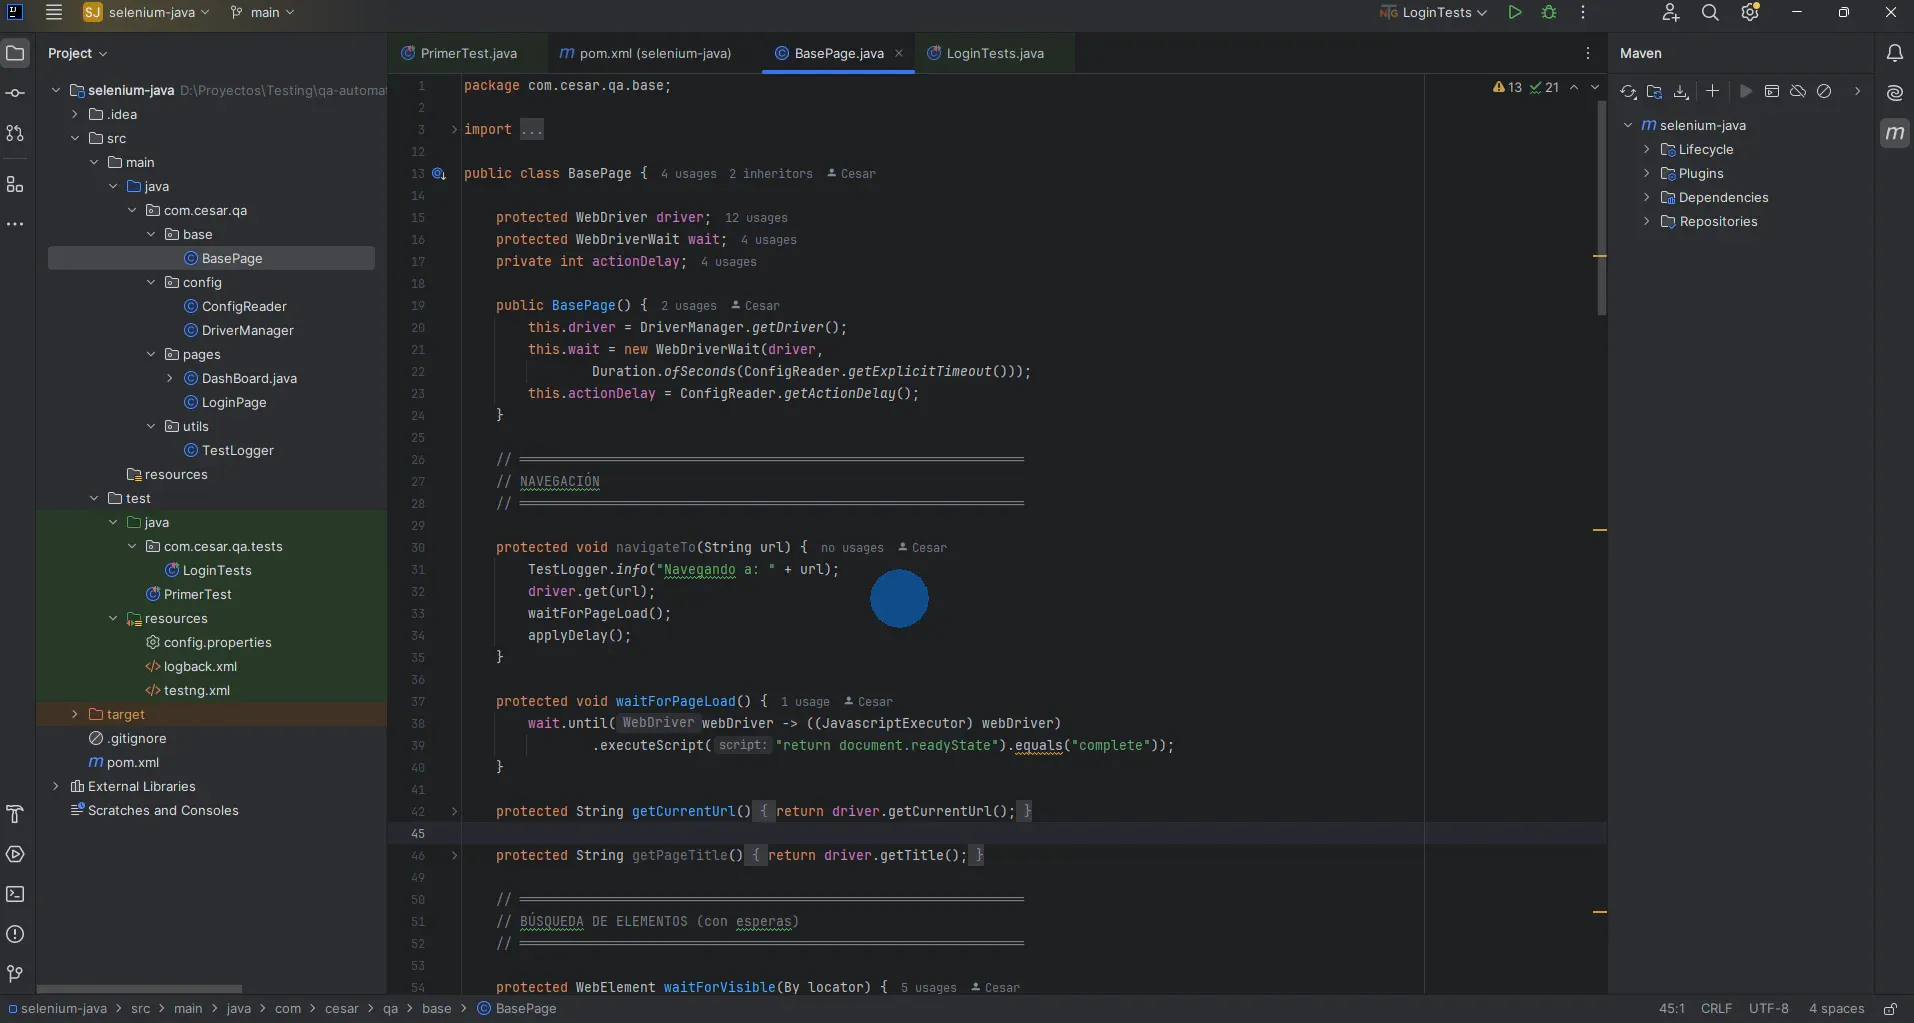Viewport: 1914px width, 1023px height.
Task: Open the BasePage breadcrumb at the bottom
Action: 525,1009
